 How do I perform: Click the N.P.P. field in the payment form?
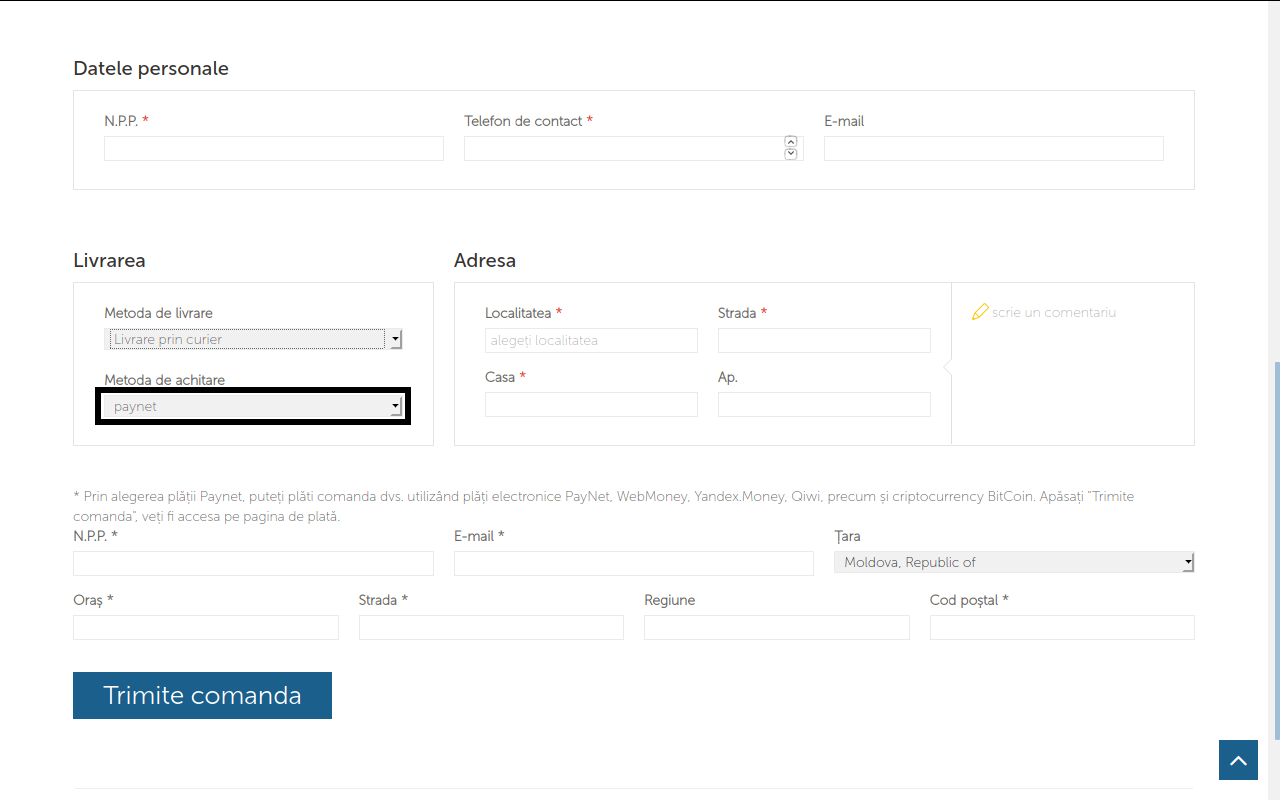253,563
